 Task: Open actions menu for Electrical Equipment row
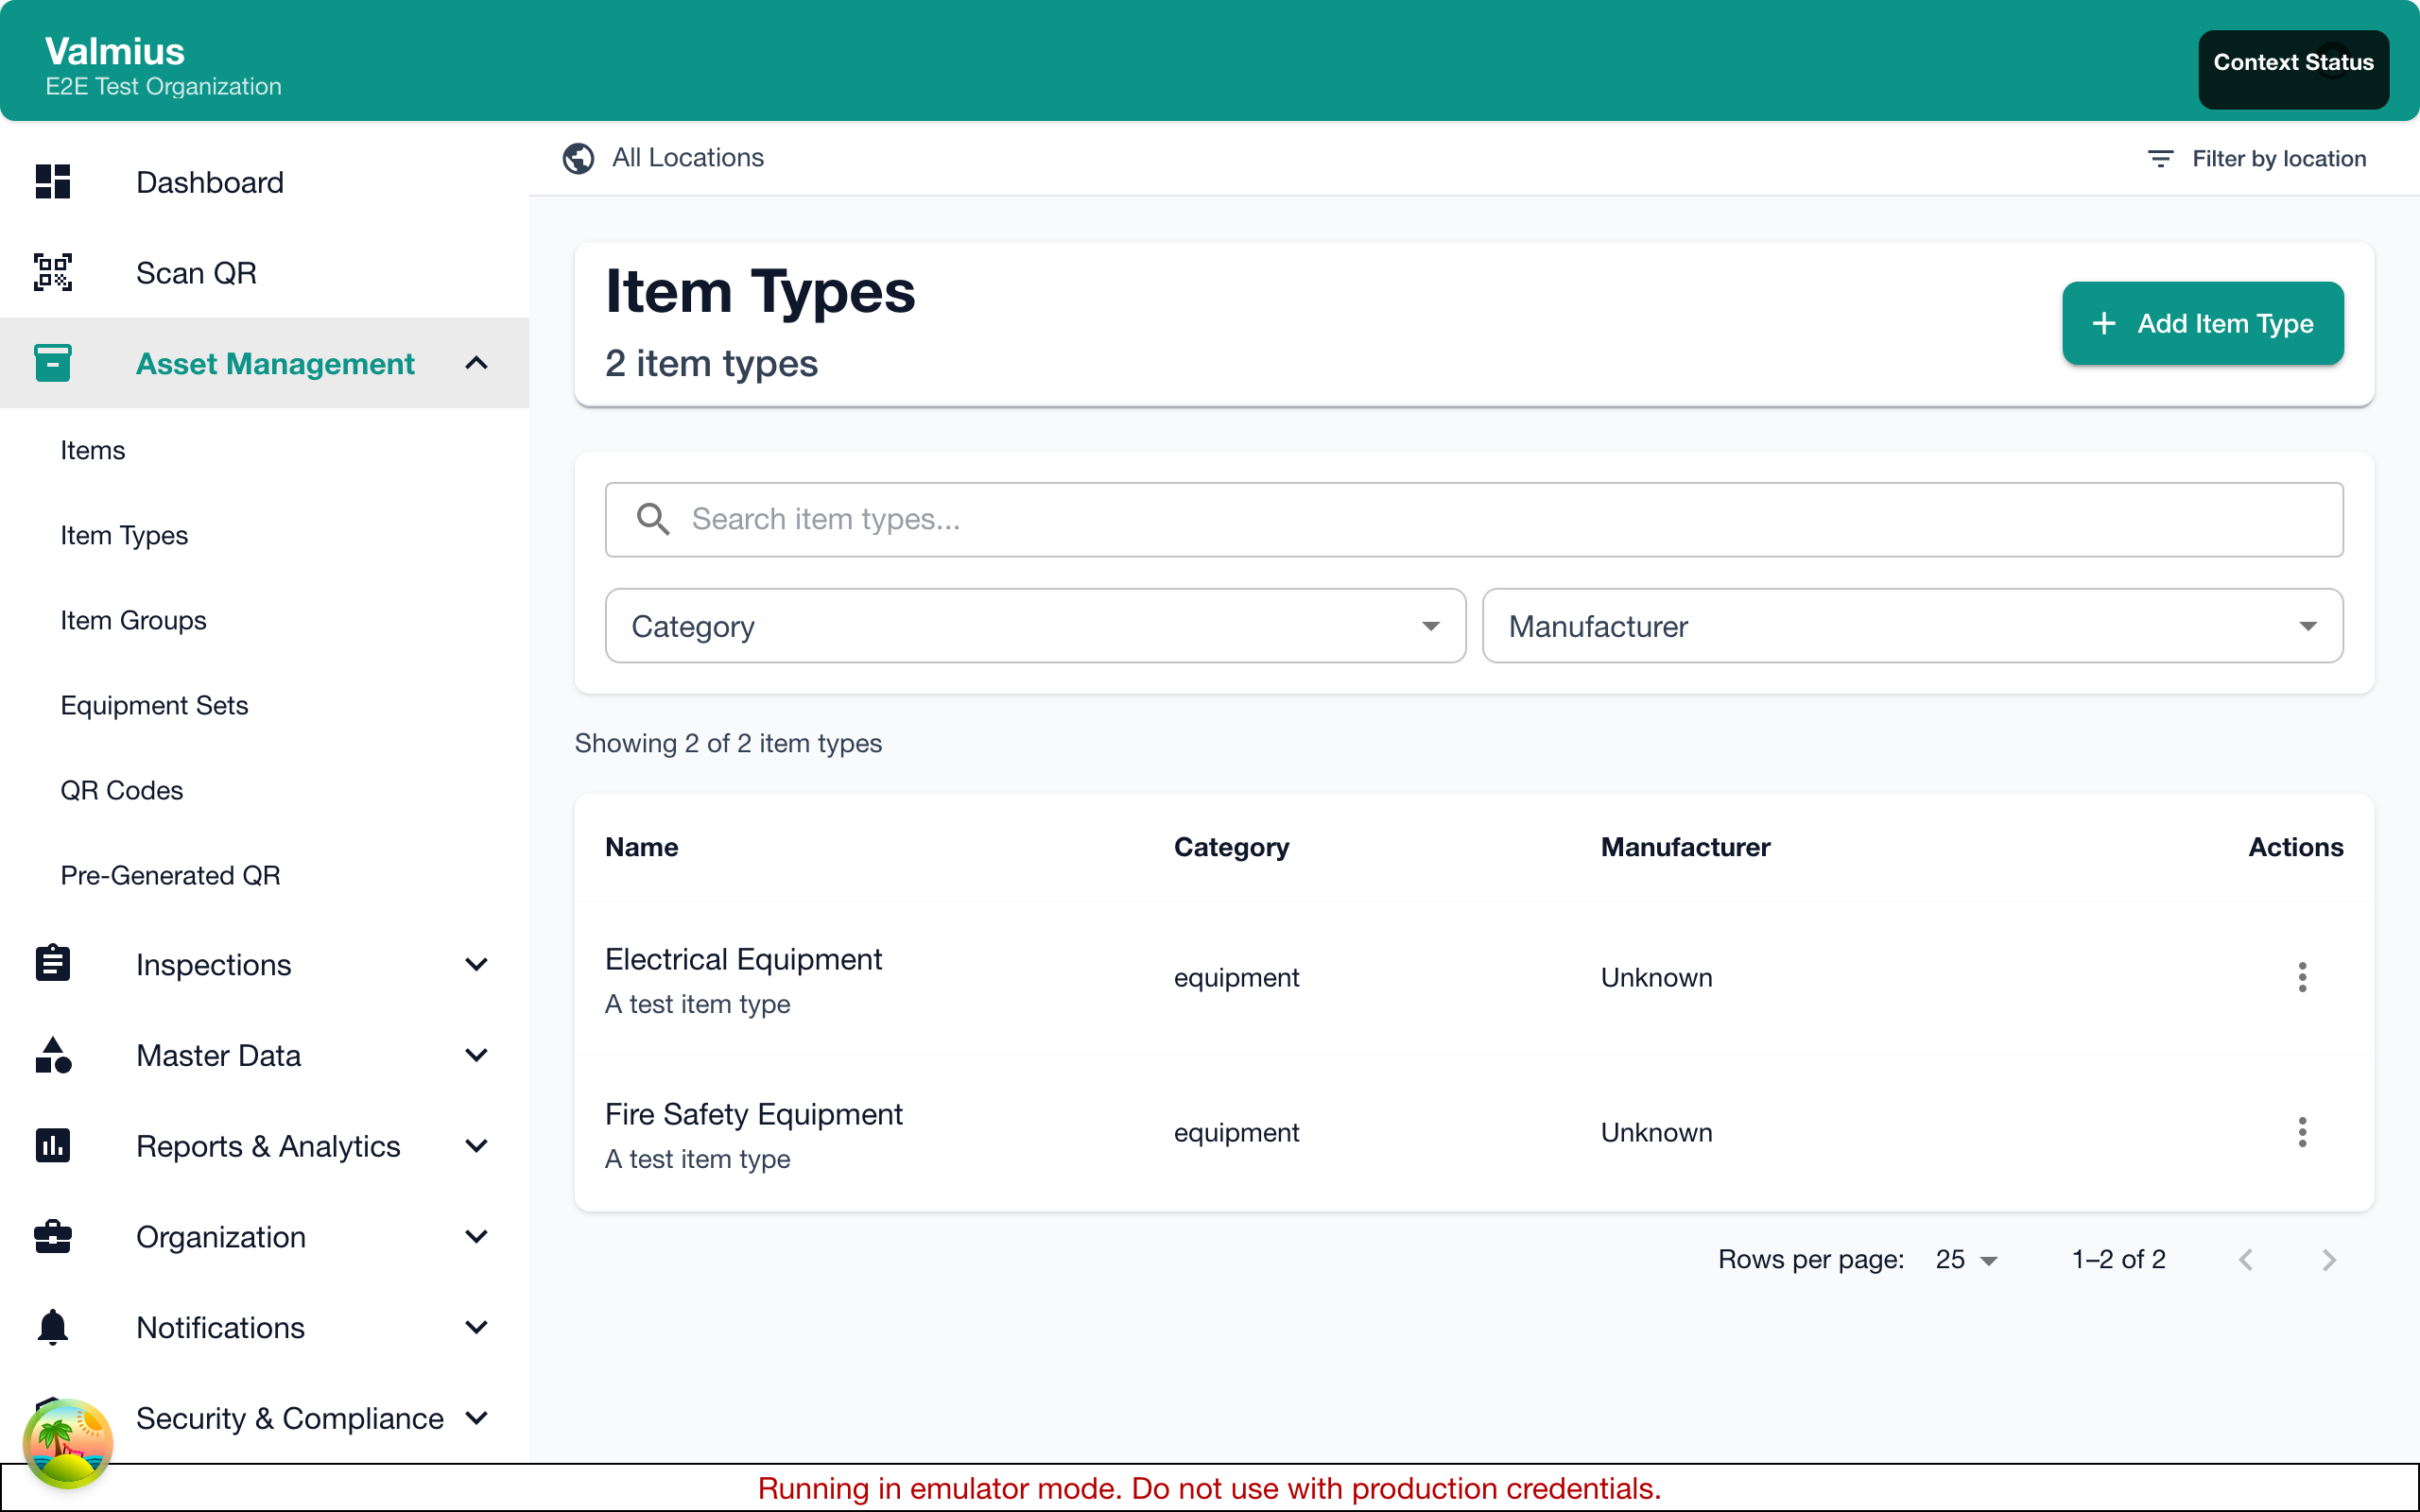click(x=2302, y=977)
